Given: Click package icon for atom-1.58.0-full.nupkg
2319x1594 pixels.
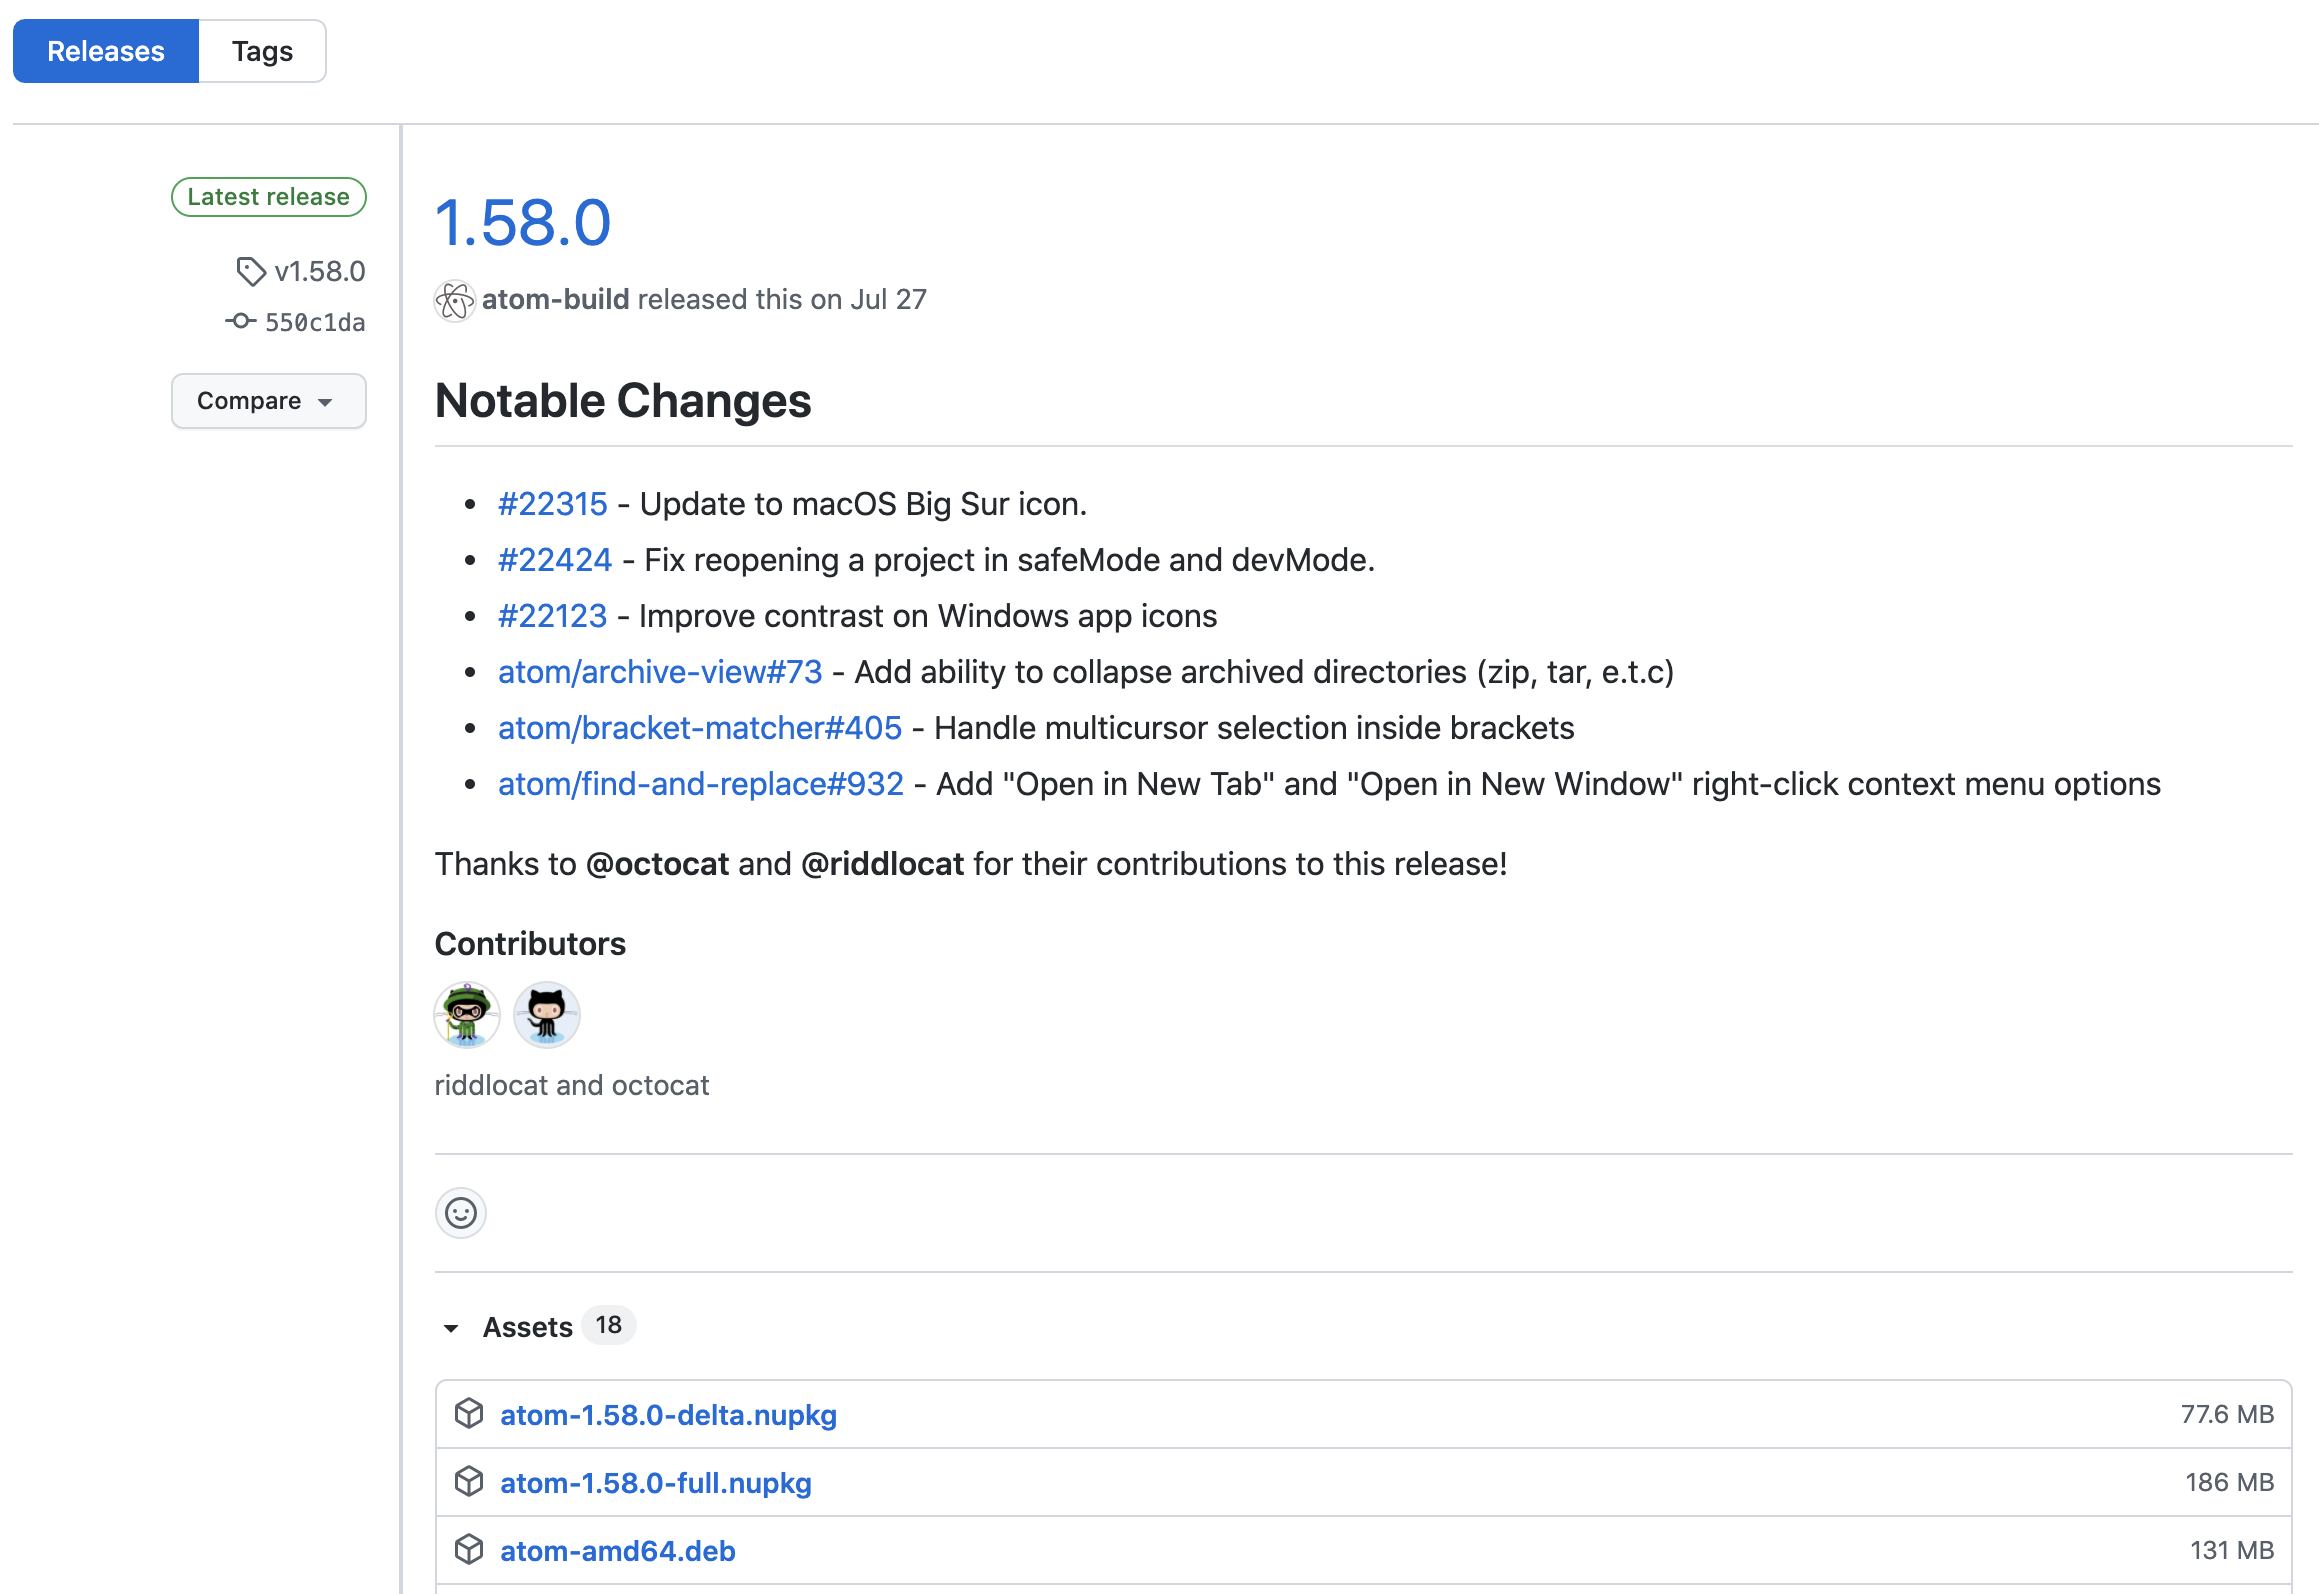Looking at the screenshot, I should [x=469, y=1482].
